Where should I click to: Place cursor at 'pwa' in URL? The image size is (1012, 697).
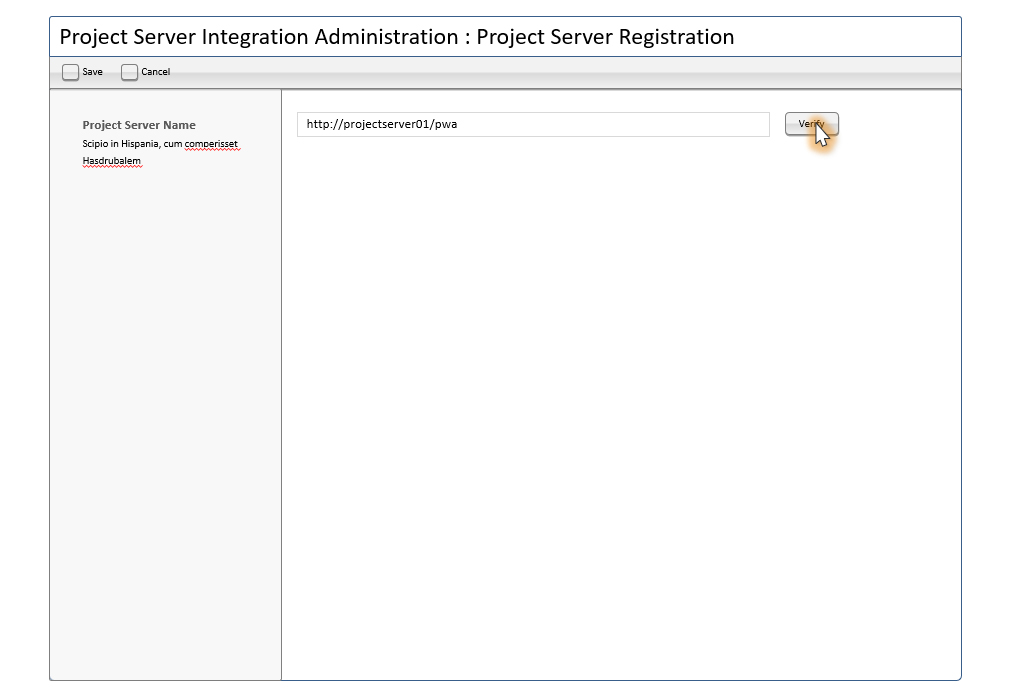446,125
